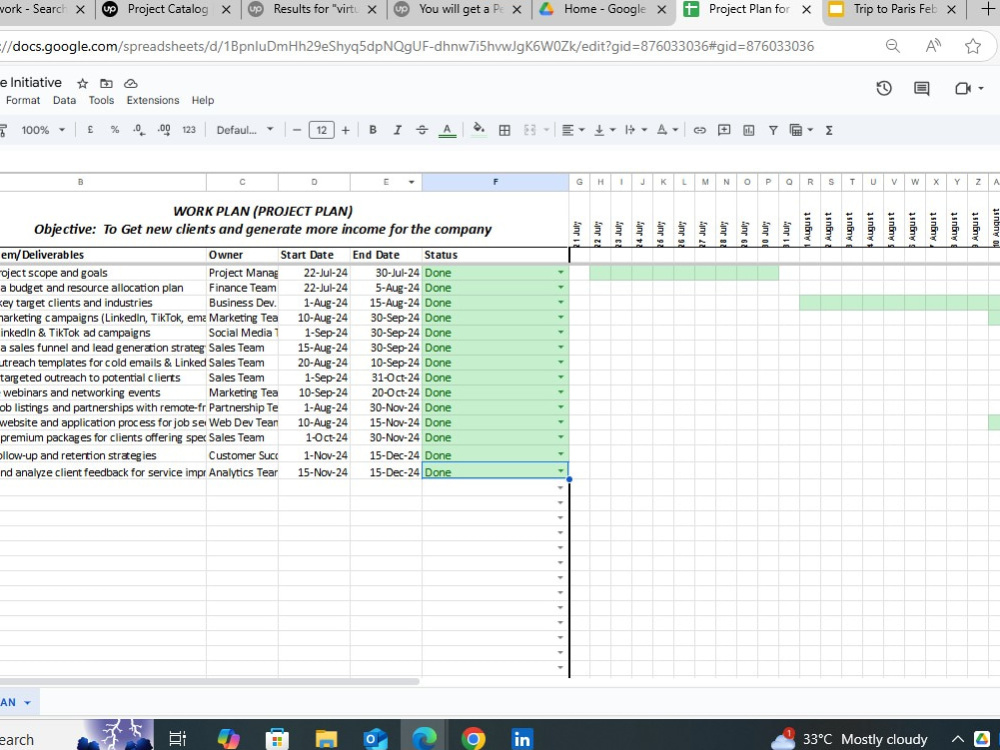The image size is (1000, 750).
Task: Open version history clock icon
Action: pyautogui.click(x=884, y=89)
